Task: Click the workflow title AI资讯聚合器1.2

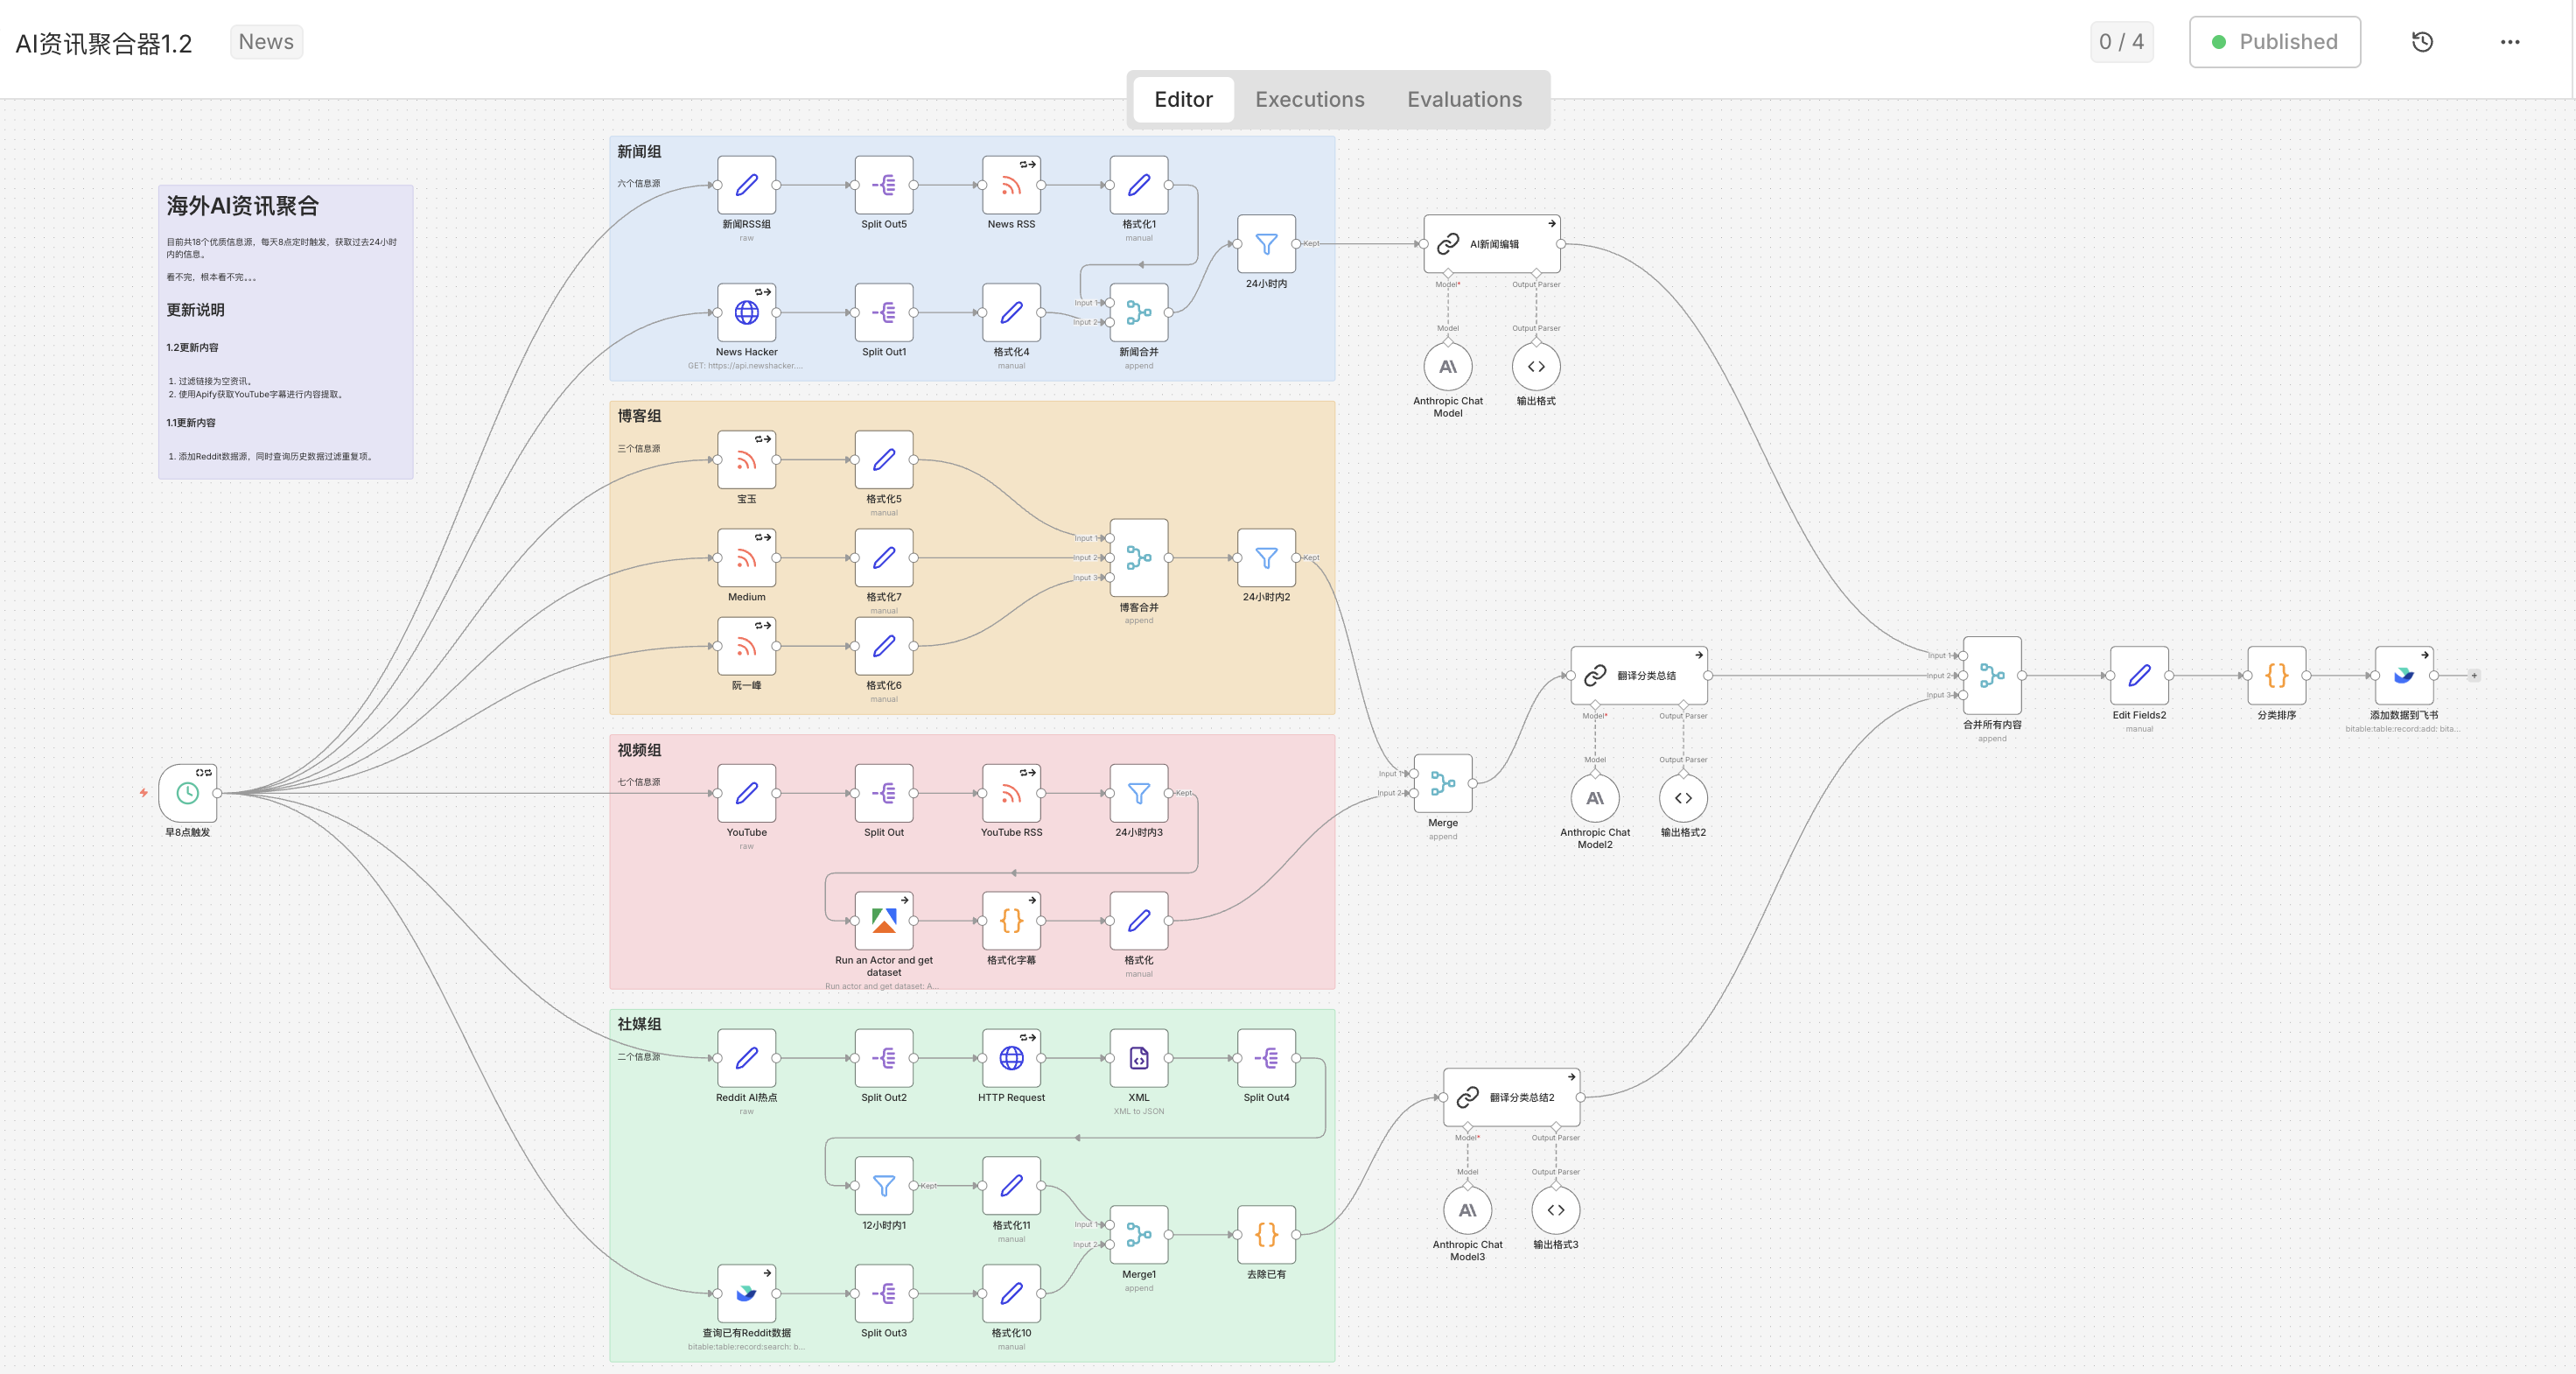Action: [104, 44]
